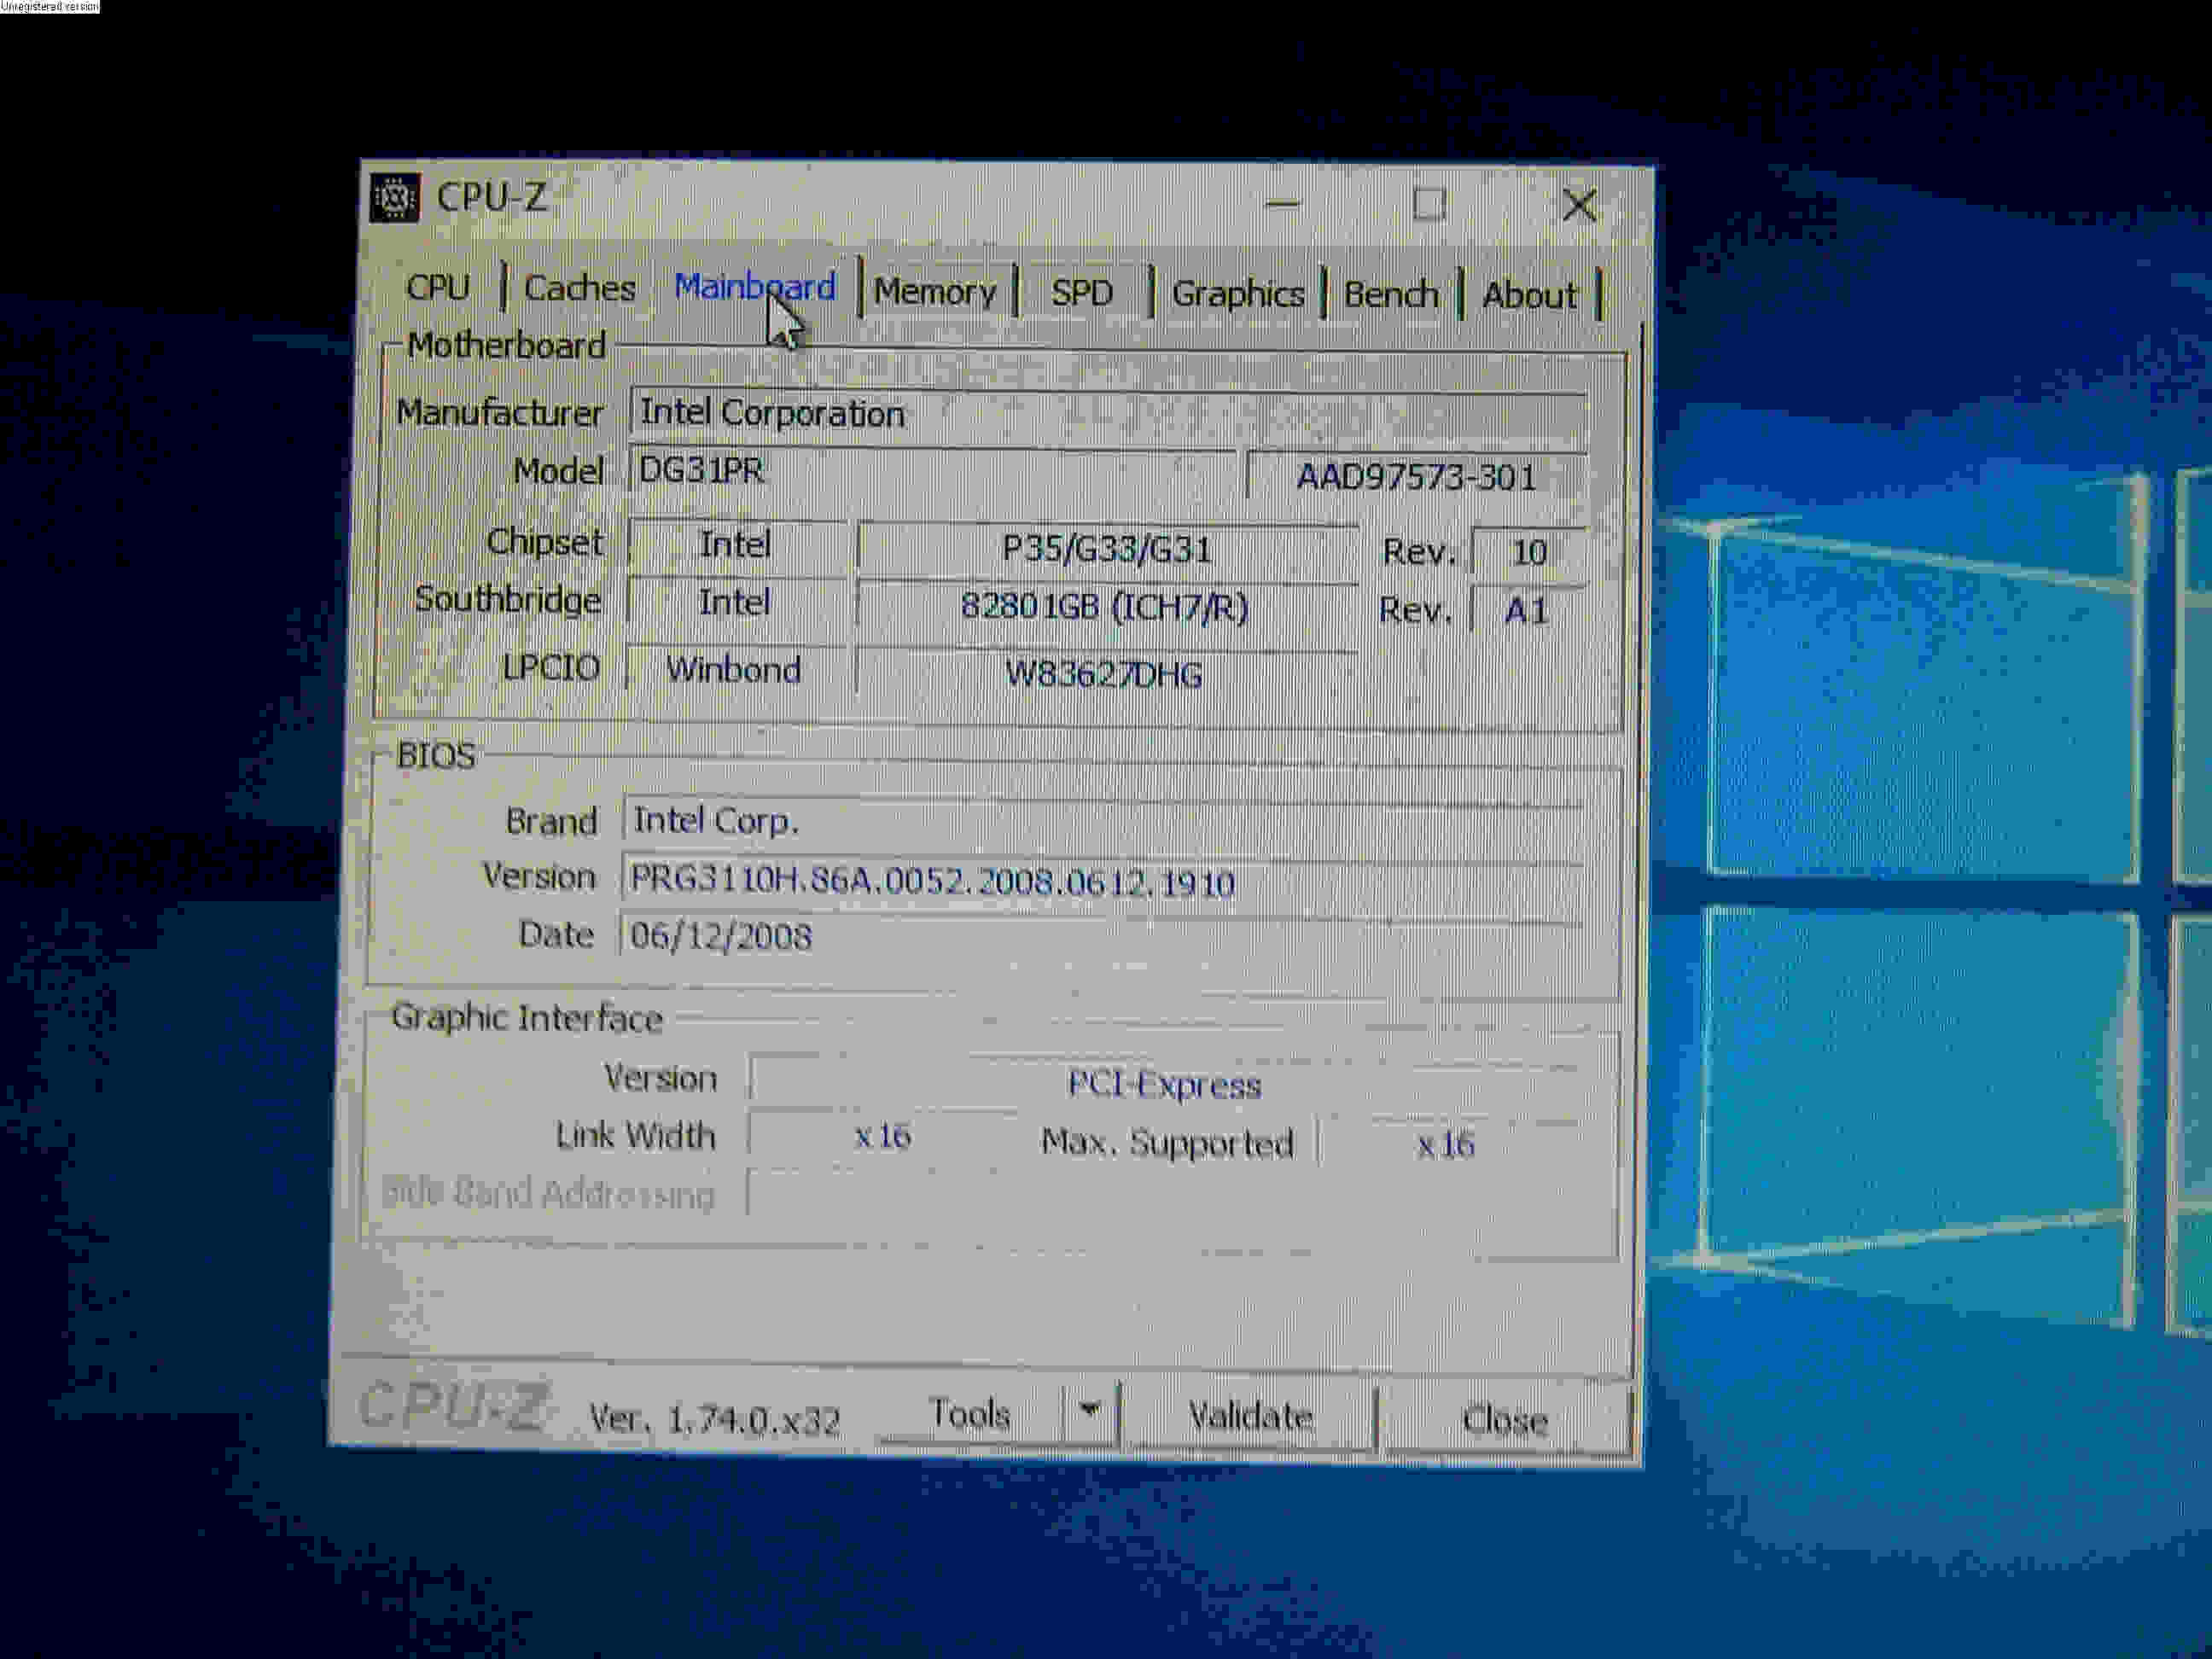2212x1659 pixels.
Task: Open the Bench tab
Action: pos(1391,294)
